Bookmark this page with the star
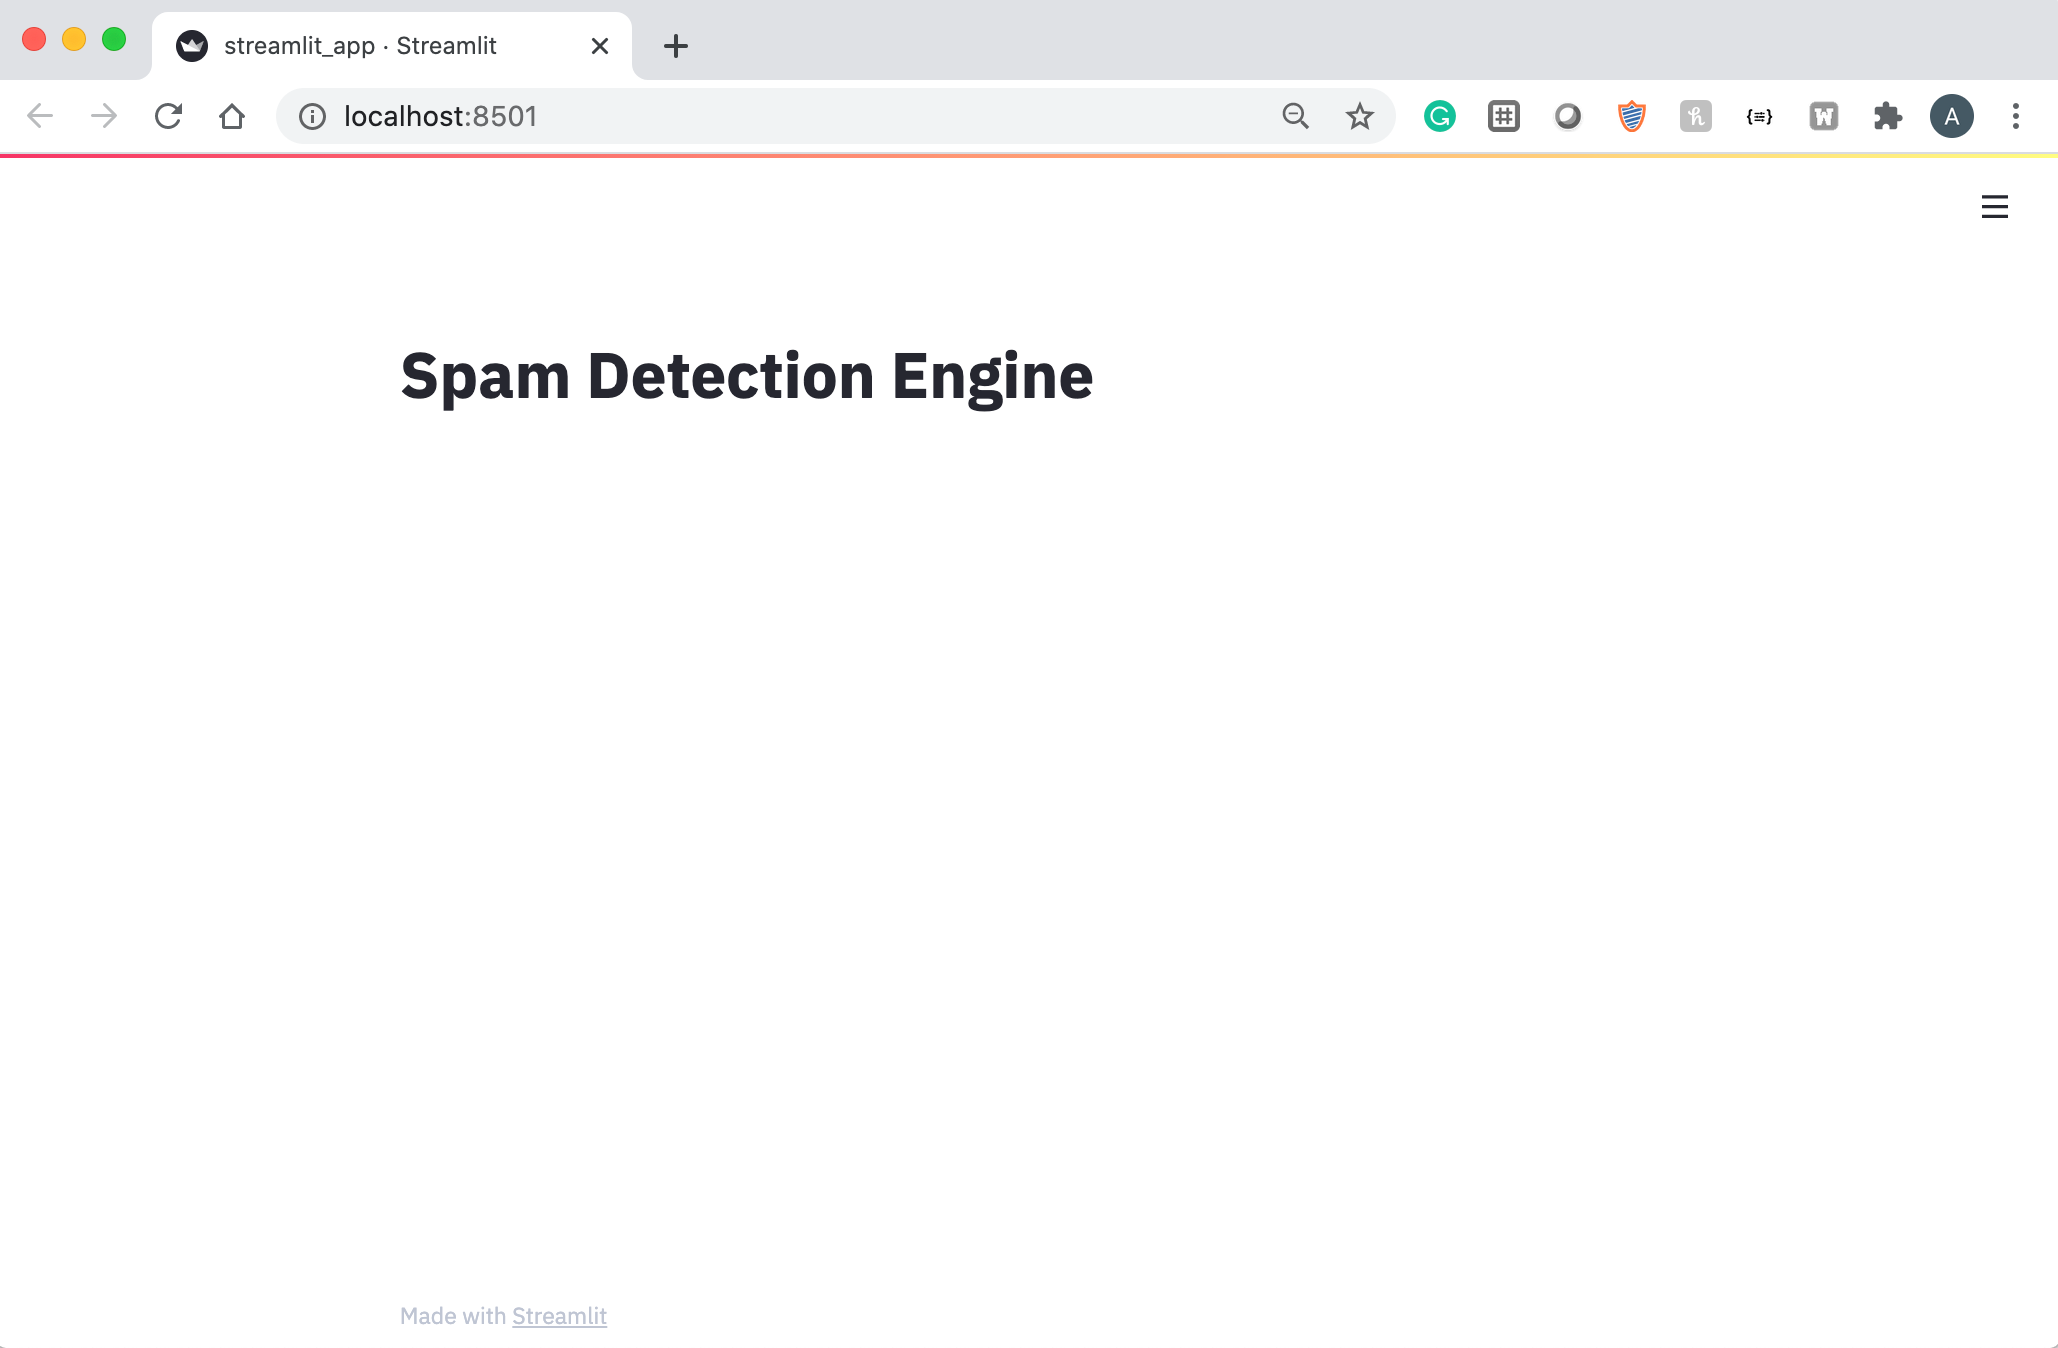Viewport: 2058px width, 1348px height. (1359, 116)
